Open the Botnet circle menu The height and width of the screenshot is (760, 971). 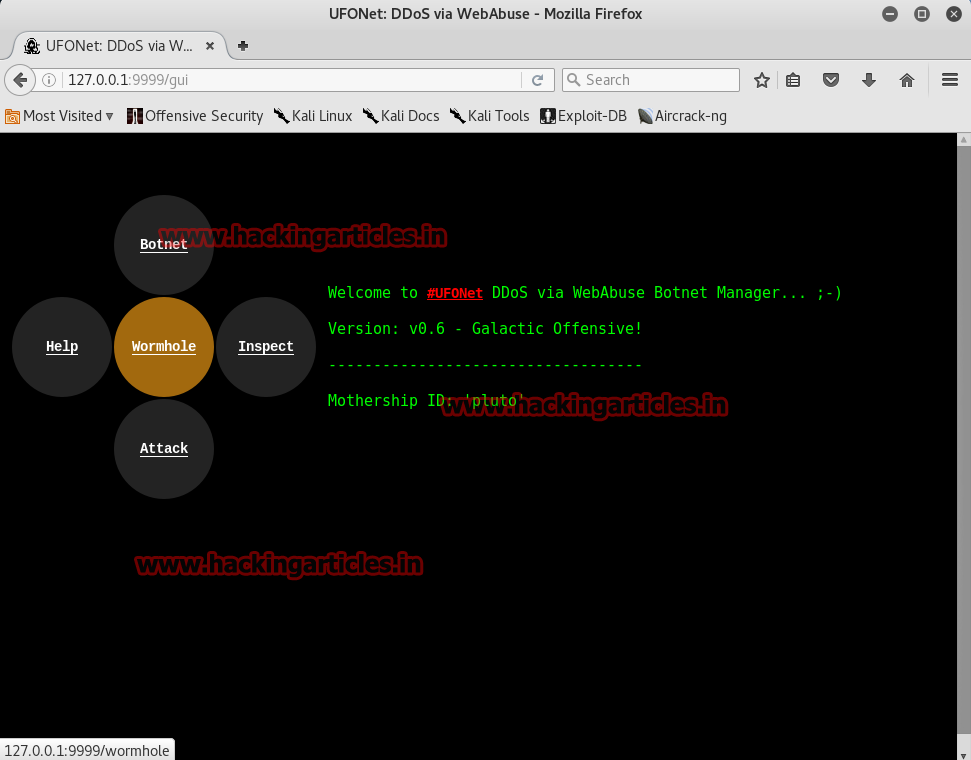163,245
